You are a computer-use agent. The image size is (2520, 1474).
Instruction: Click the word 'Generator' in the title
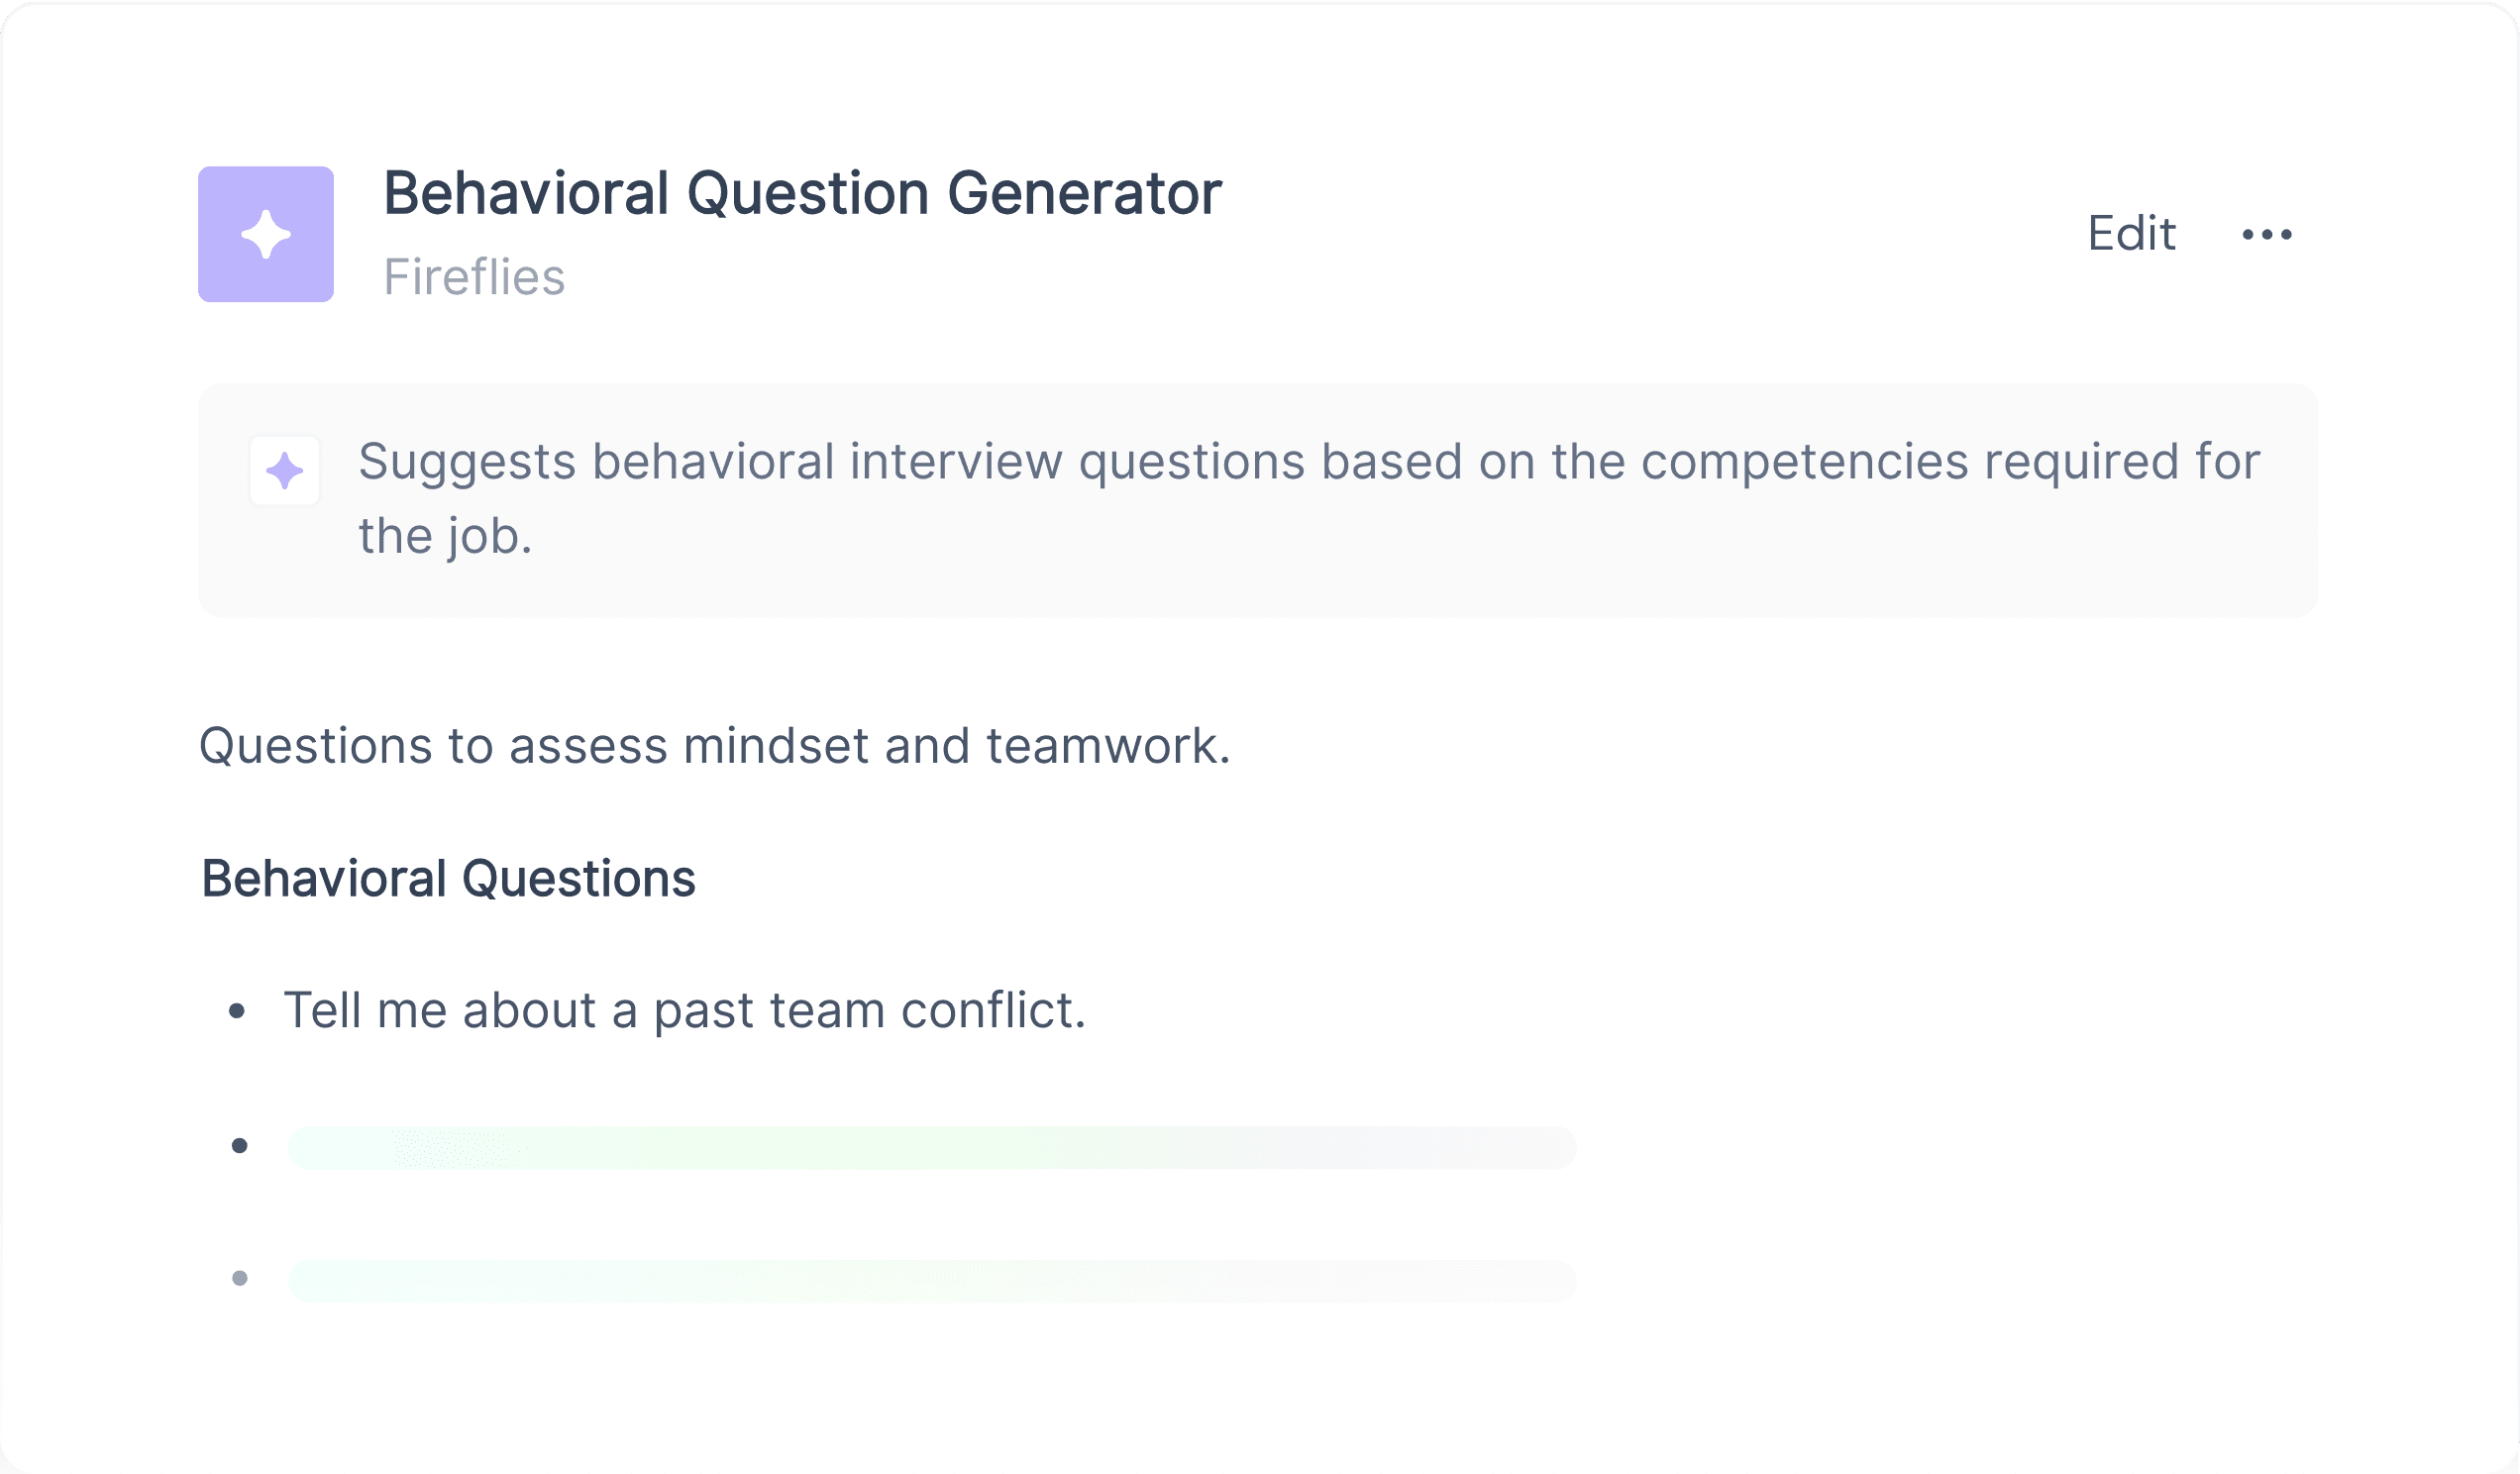[1084, 193]
